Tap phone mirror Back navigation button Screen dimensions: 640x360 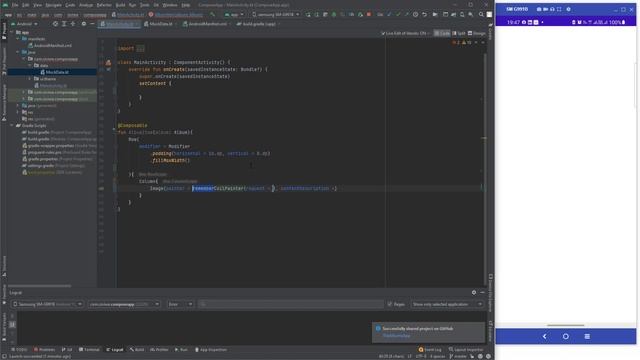(x=544, y=336)
